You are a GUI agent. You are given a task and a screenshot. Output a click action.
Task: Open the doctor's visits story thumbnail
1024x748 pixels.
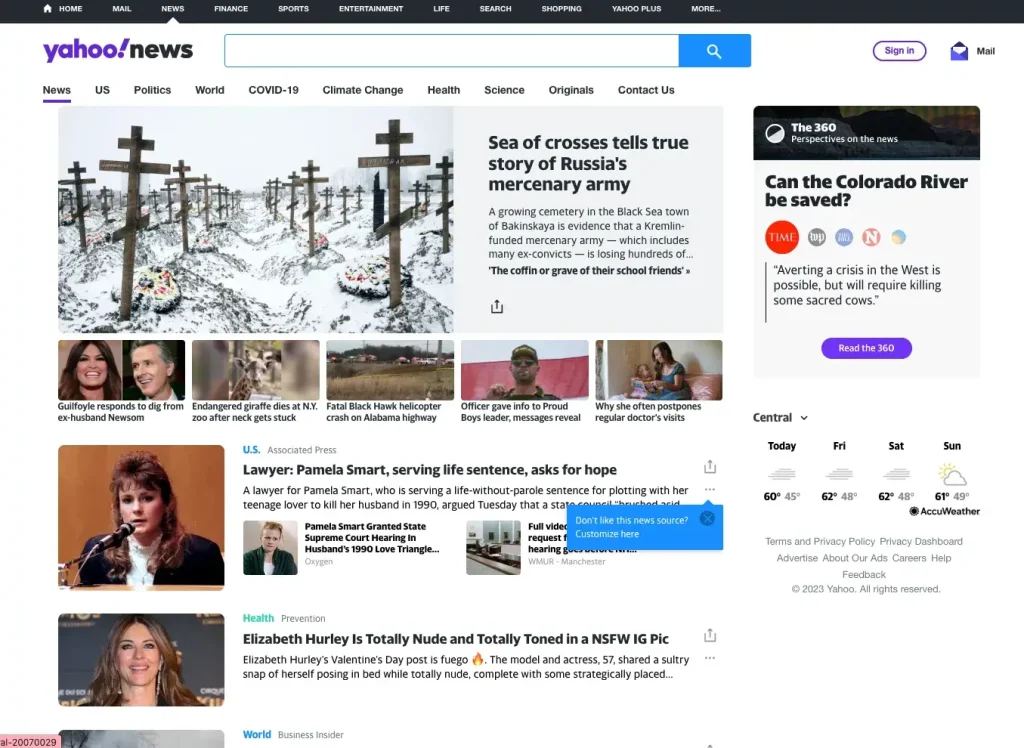[x=659, y=370]
